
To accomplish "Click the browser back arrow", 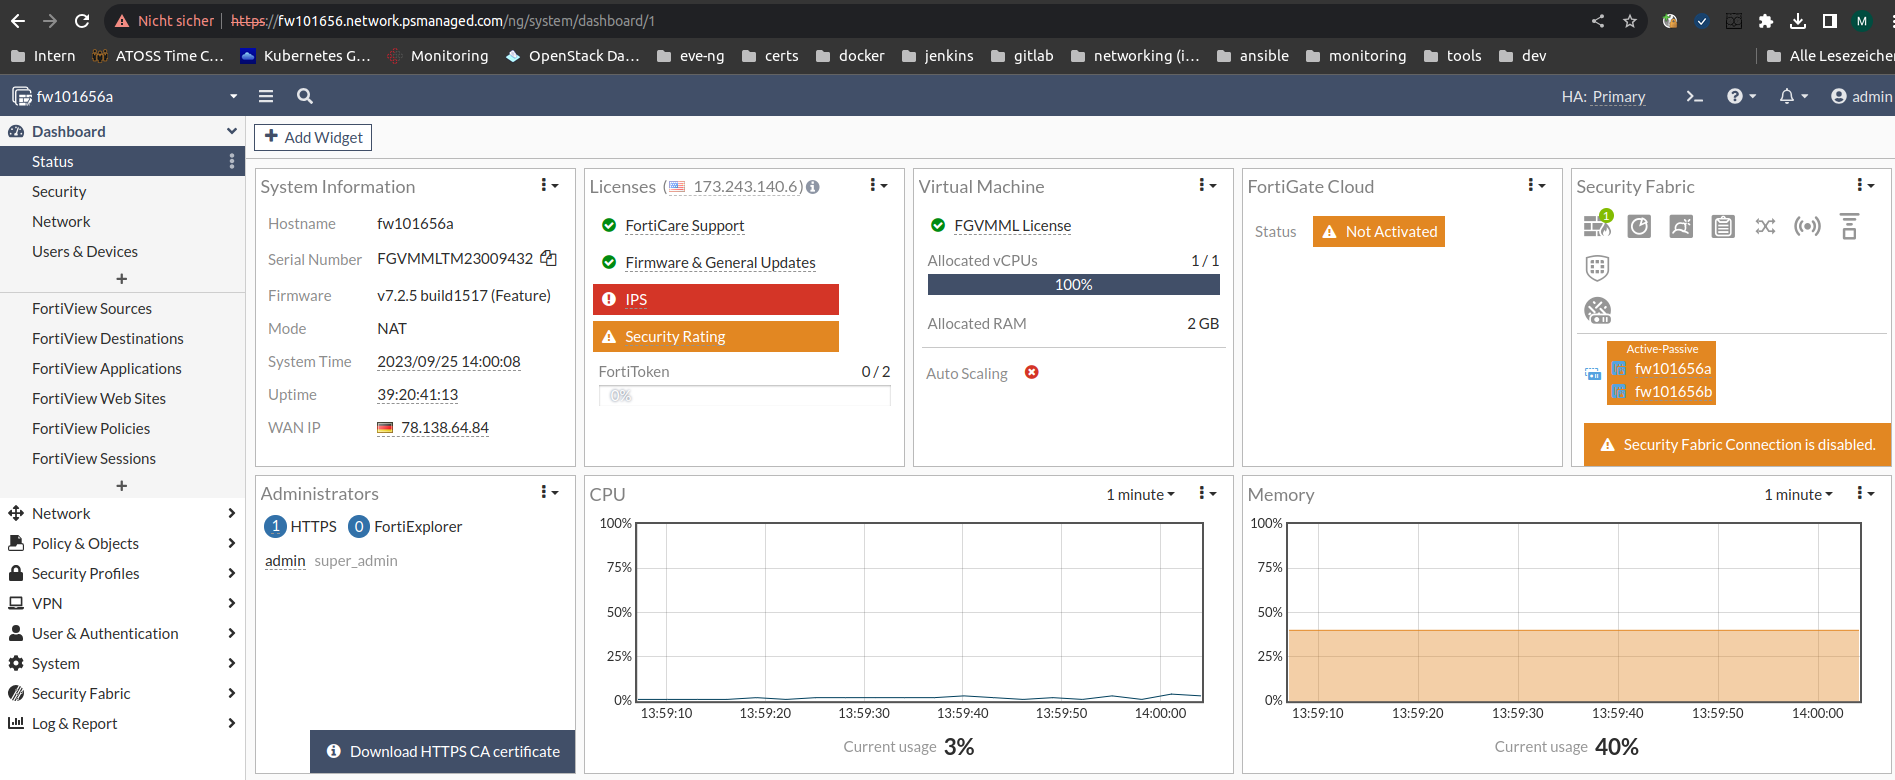I will 18,20.
